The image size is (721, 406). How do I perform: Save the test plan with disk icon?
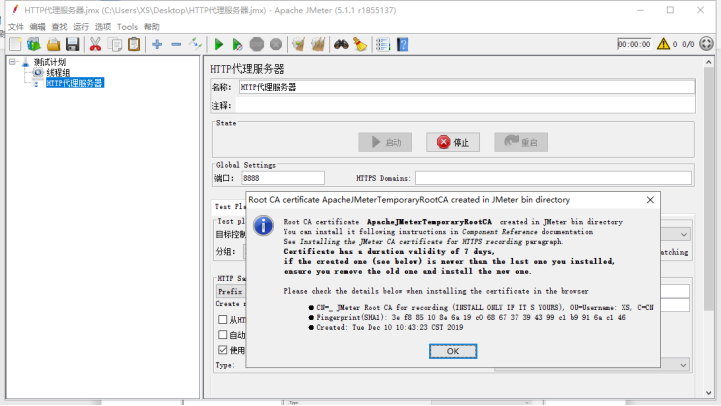click(72, 44)
